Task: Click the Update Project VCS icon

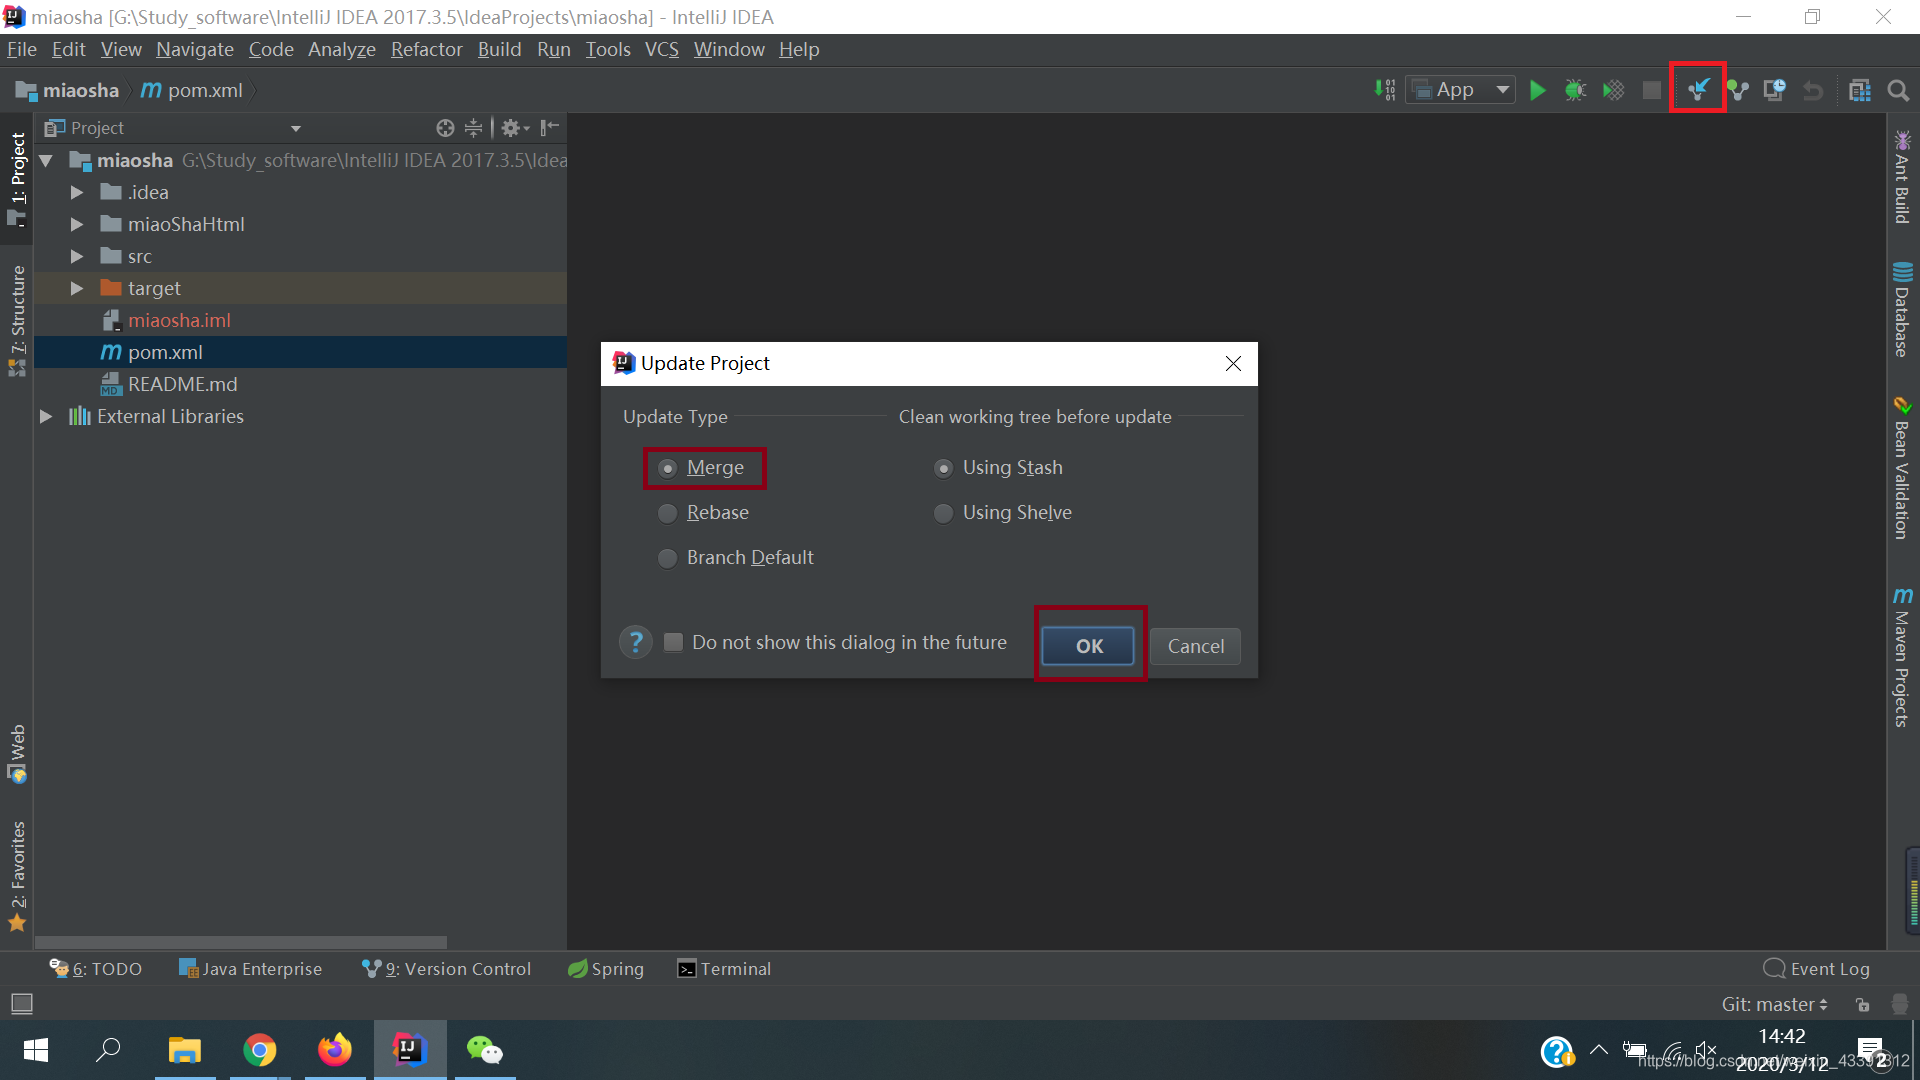Action: (x=1698, y=90)
